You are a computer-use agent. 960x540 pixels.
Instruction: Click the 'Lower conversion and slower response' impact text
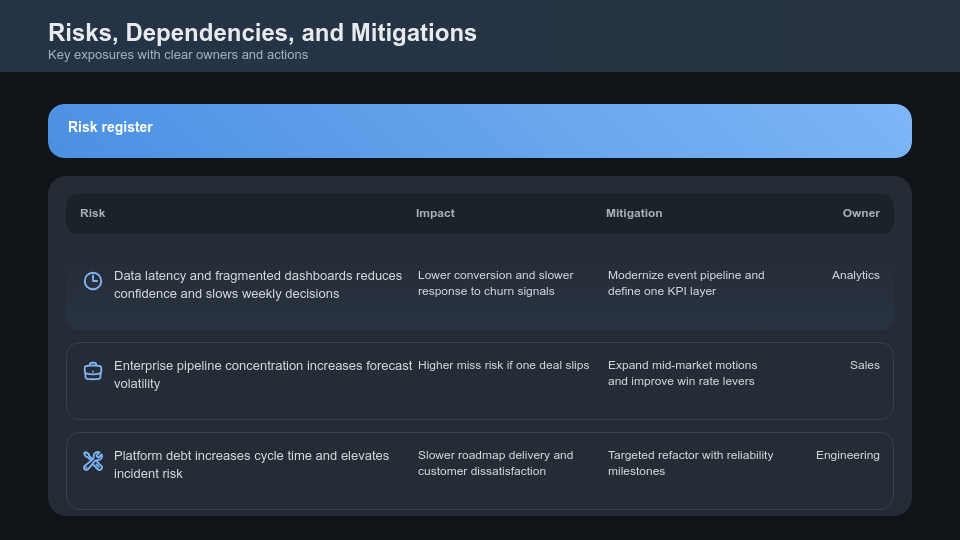[x=496, y=283]
